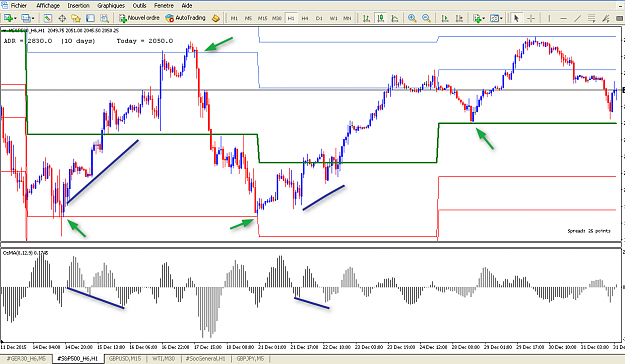Open the Aide menu
This screenshot has width=625, height=364.
[187, 6]
